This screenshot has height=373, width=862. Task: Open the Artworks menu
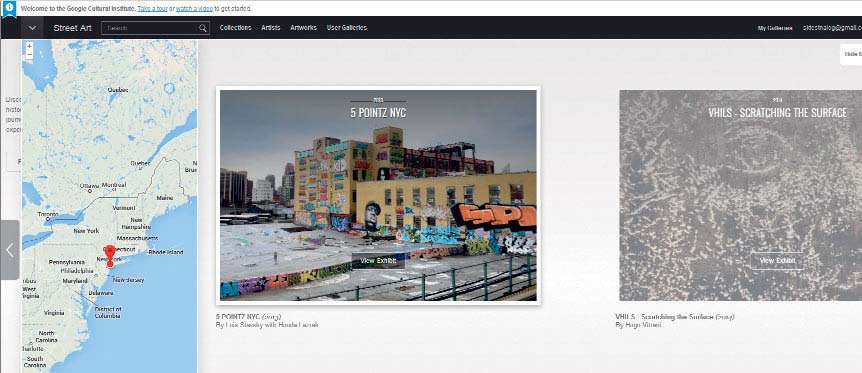[303, 28]
